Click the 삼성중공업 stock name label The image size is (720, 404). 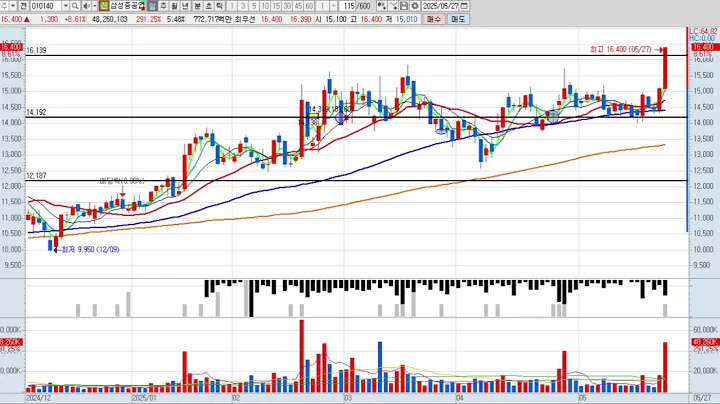coord(126,6)
